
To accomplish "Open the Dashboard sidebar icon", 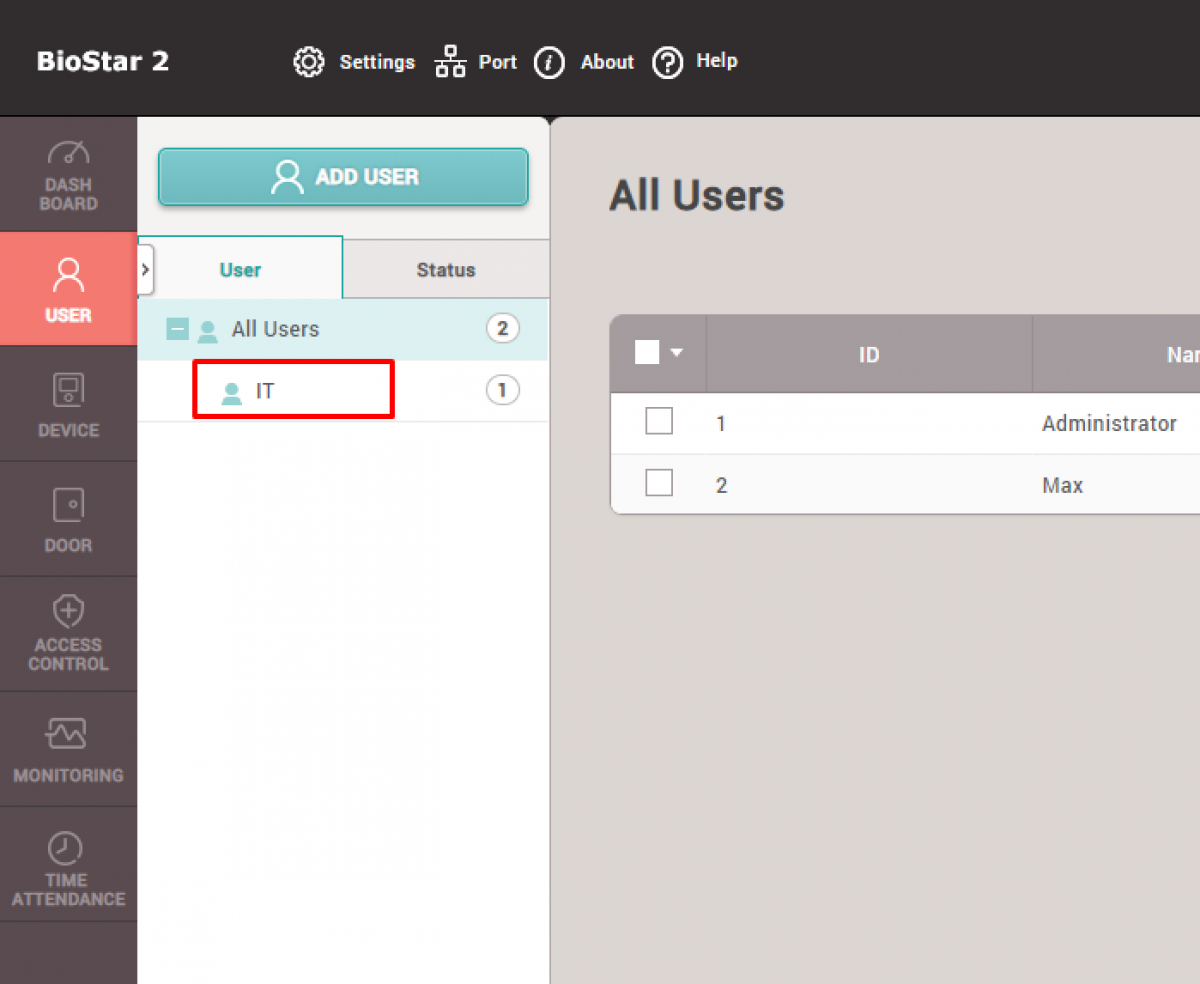I will 68,153.
